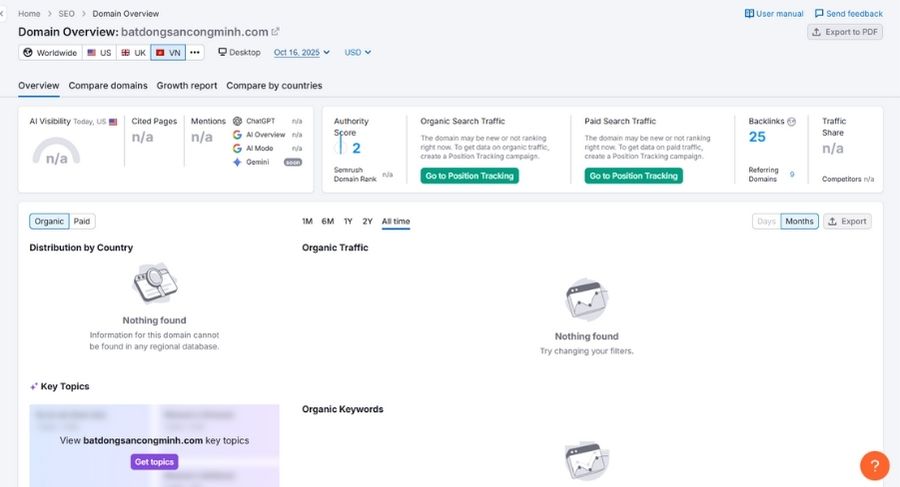
Task: Select the All time range
Action: [x=396, y=221]
